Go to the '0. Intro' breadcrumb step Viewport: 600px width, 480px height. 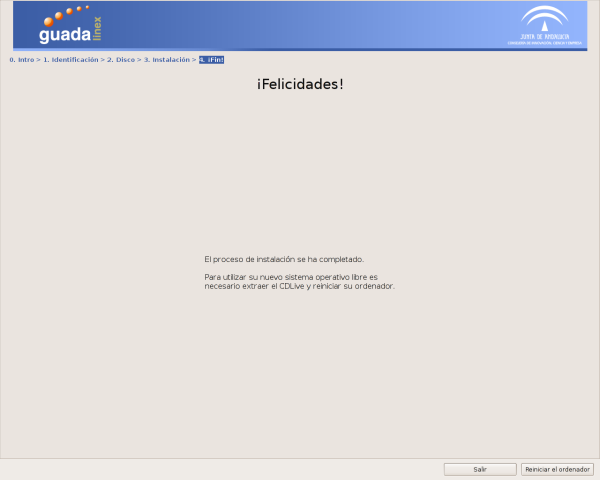[21, 60]
